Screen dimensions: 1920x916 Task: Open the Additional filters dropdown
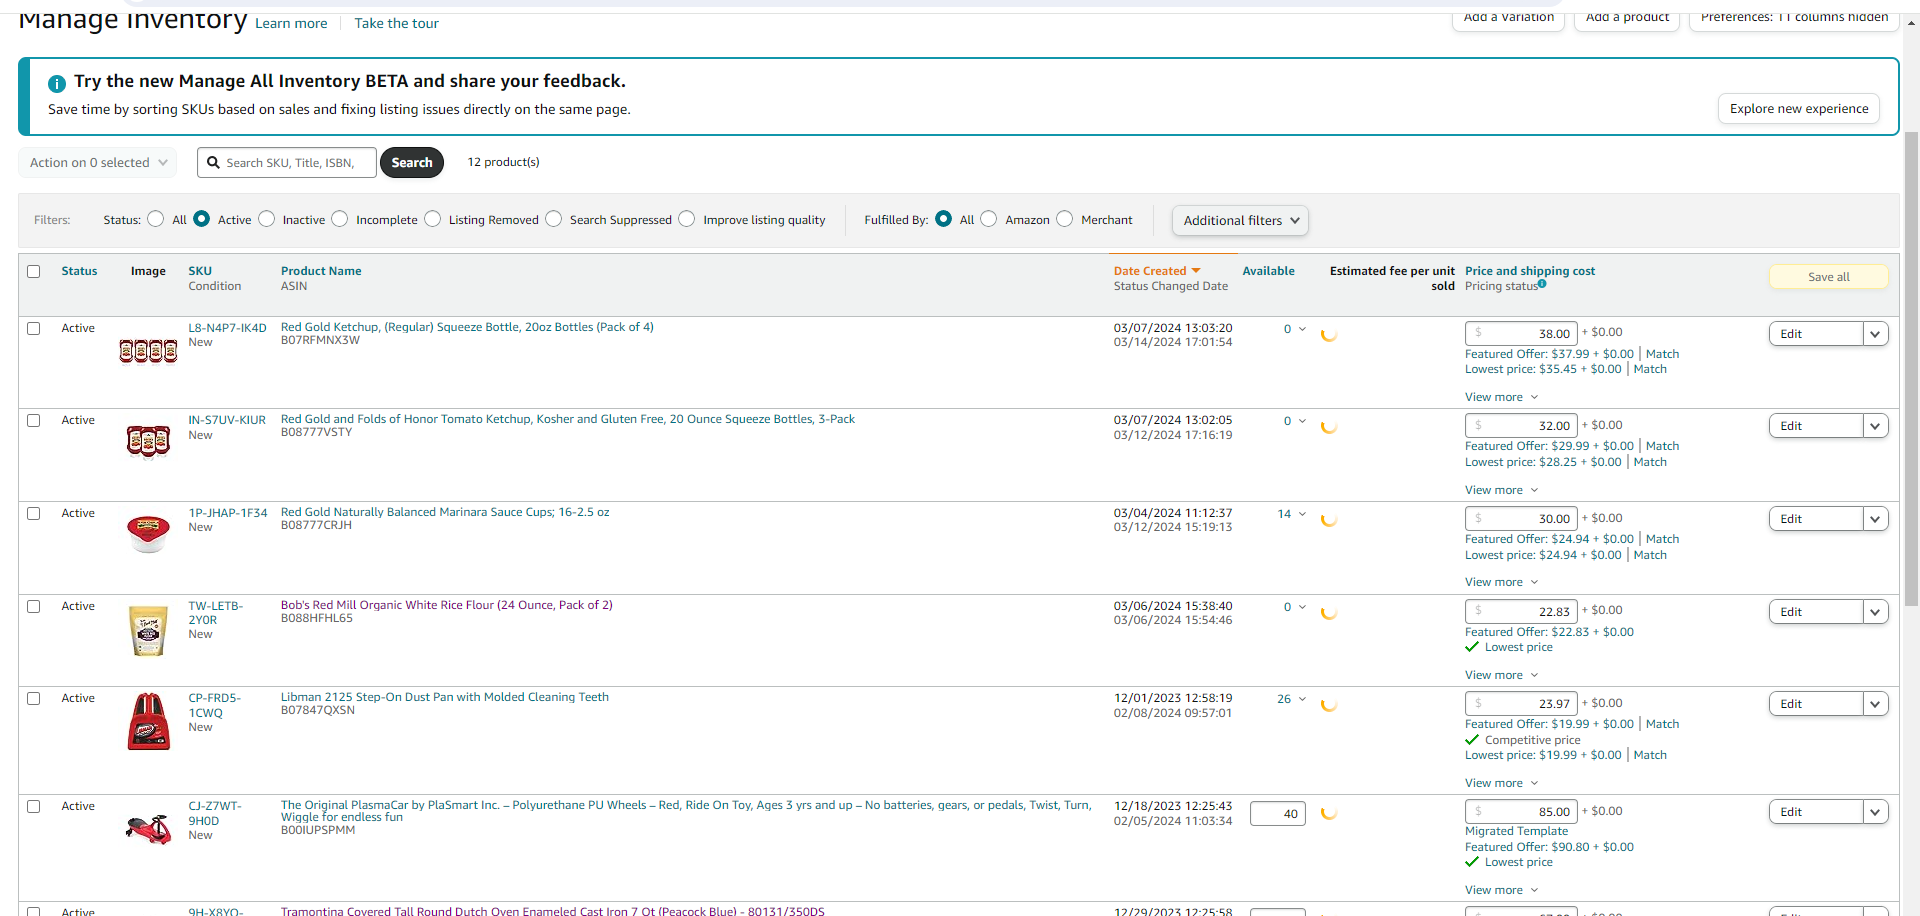coord(1240,220)
